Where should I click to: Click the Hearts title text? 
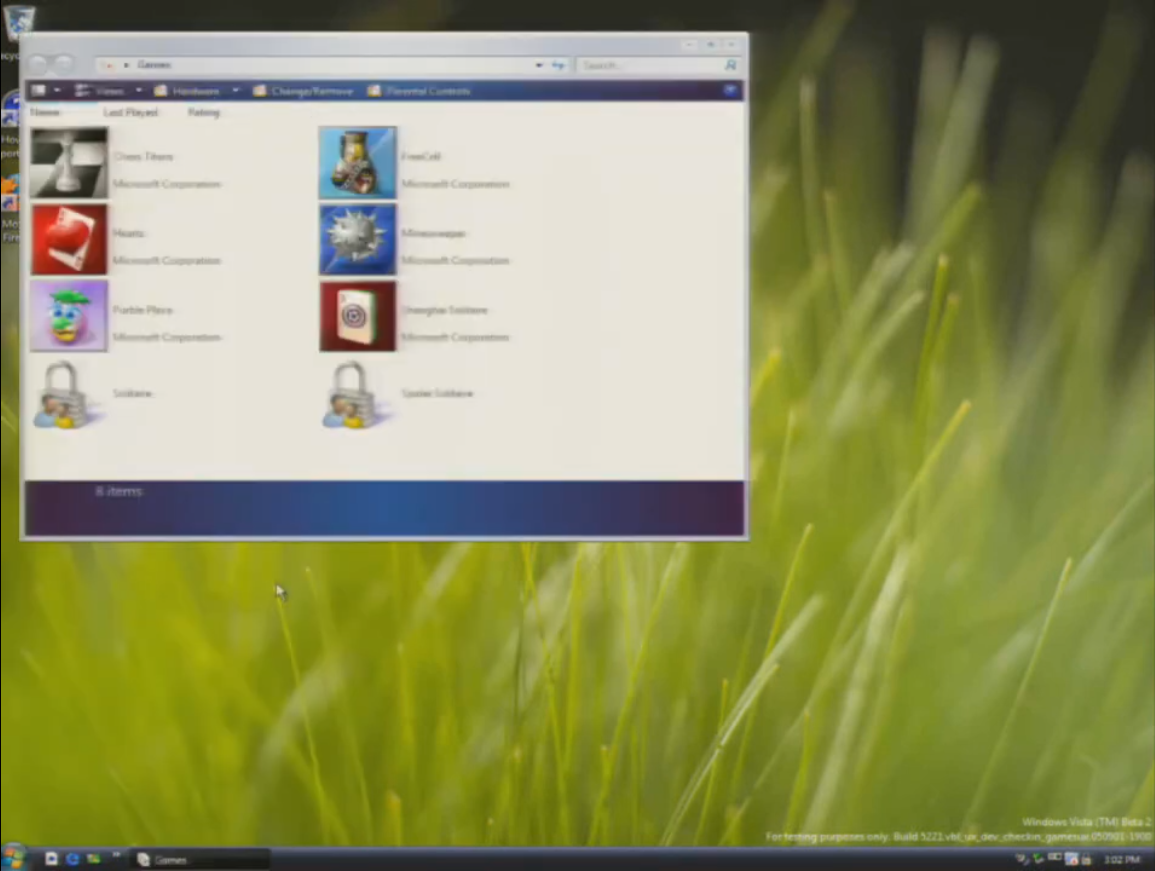coord(129,233)
